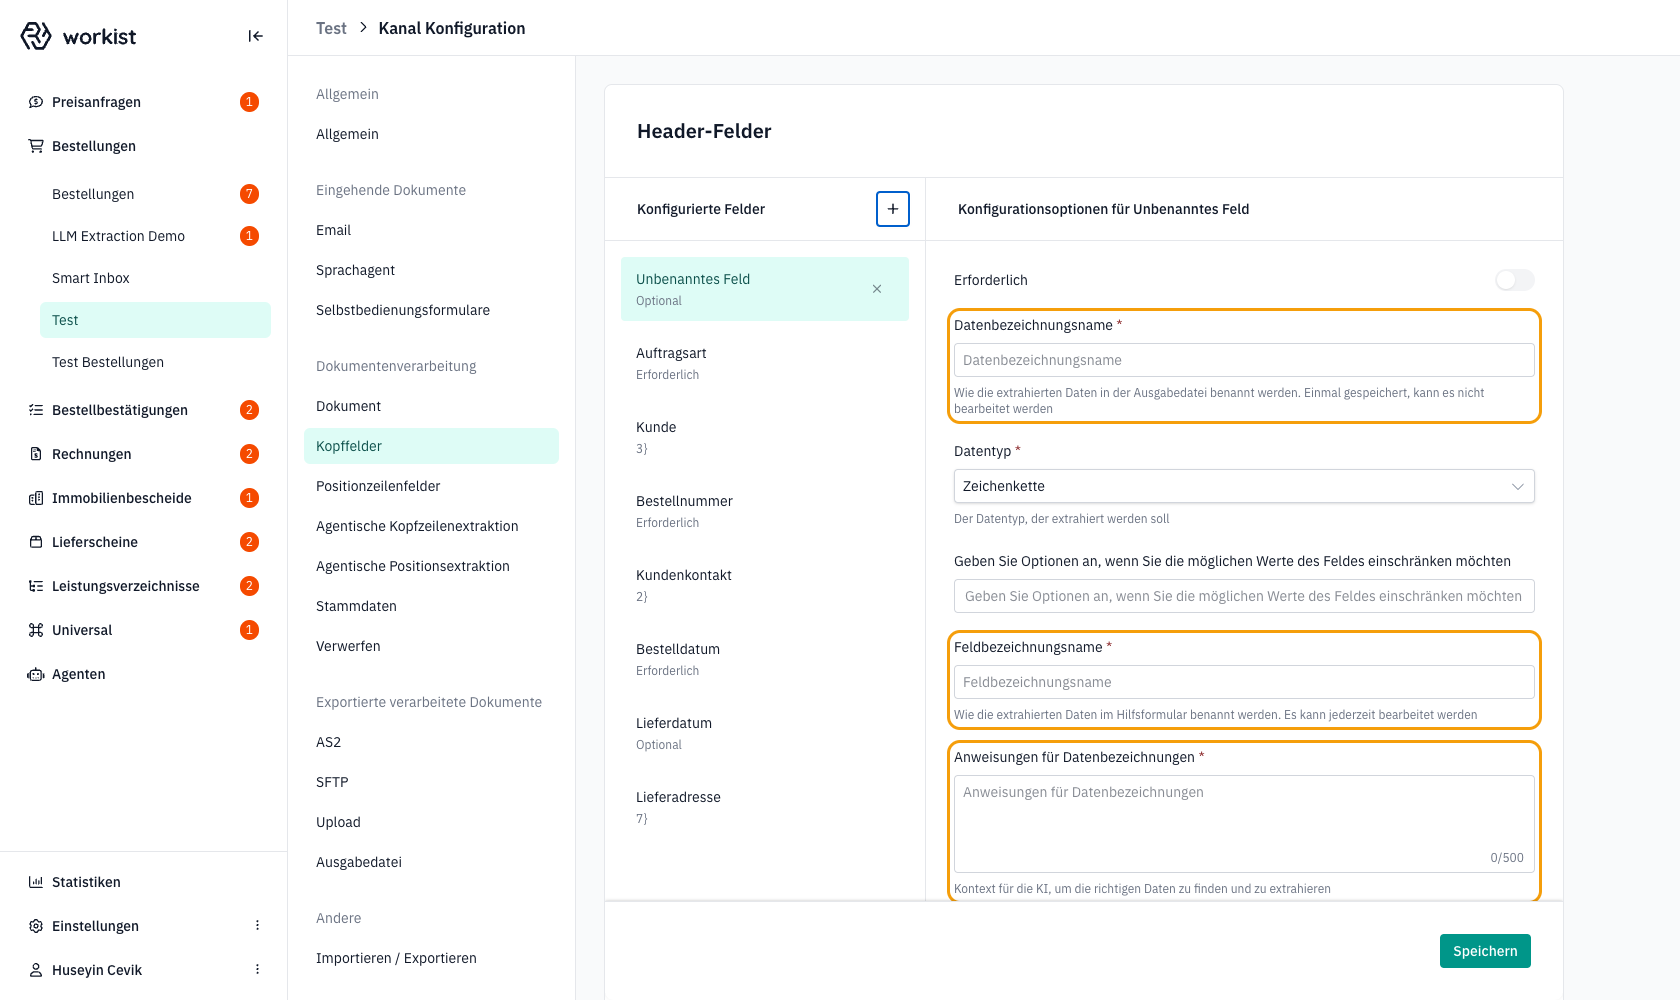
Task: Click the Preisanfragen sidebar icon
Action: (36, 102)
